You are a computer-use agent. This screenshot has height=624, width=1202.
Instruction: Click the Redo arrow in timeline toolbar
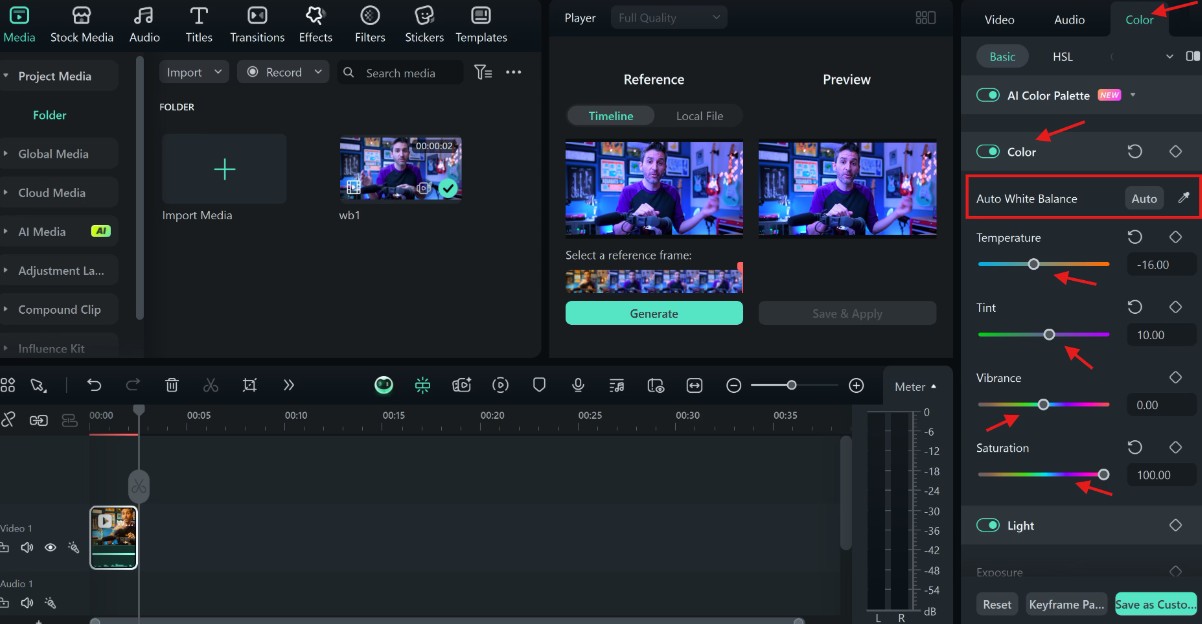point(133,385)
